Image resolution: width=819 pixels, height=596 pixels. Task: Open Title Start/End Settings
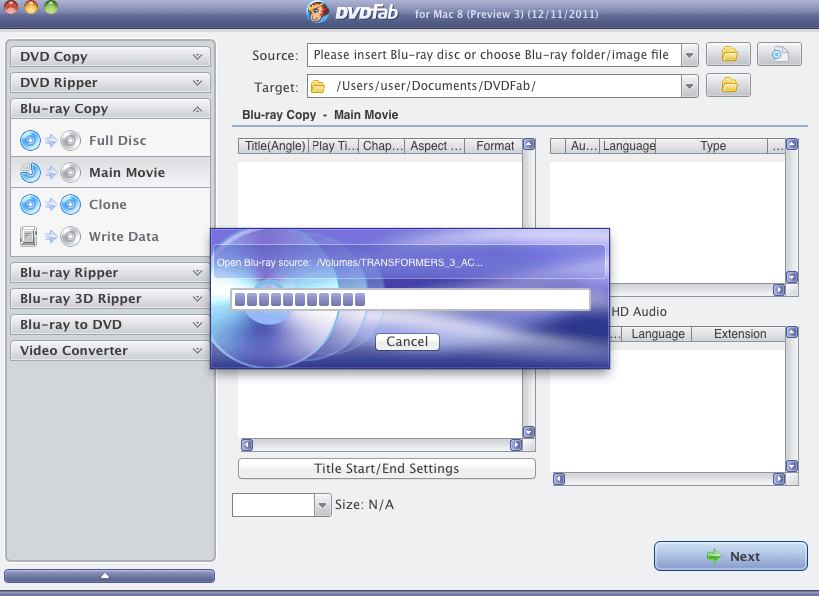pyautogui.click(x=387, y=469)
